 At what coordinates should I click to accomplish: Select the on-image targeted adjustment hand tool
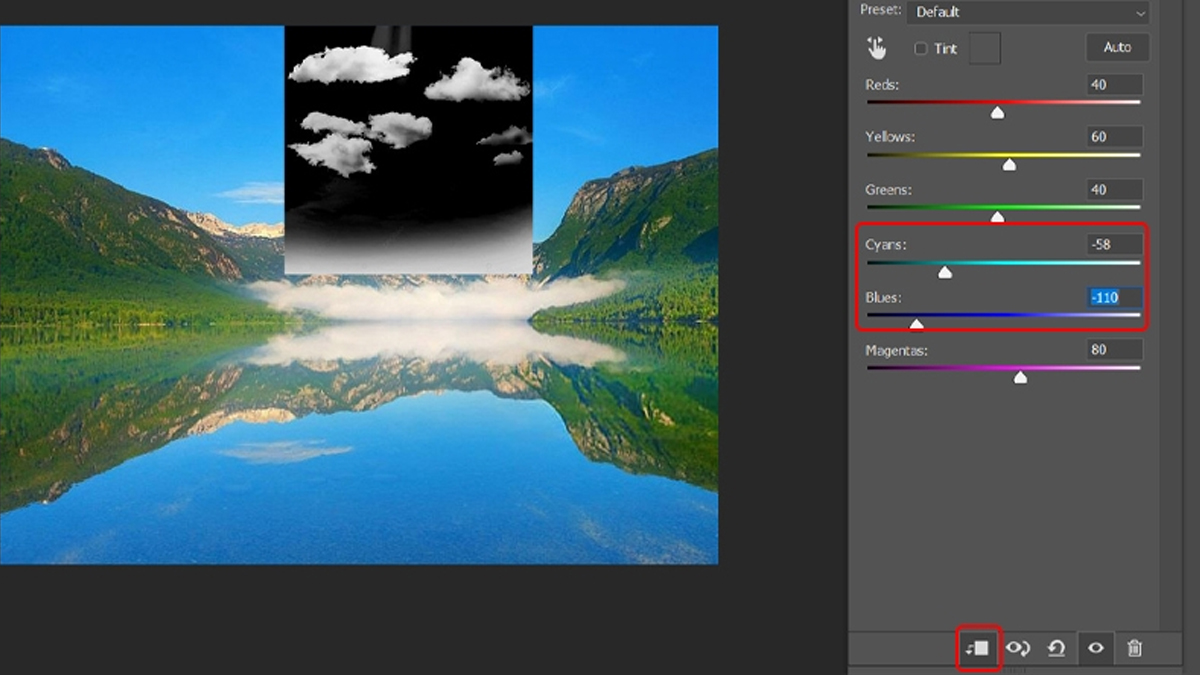[877, 48]
